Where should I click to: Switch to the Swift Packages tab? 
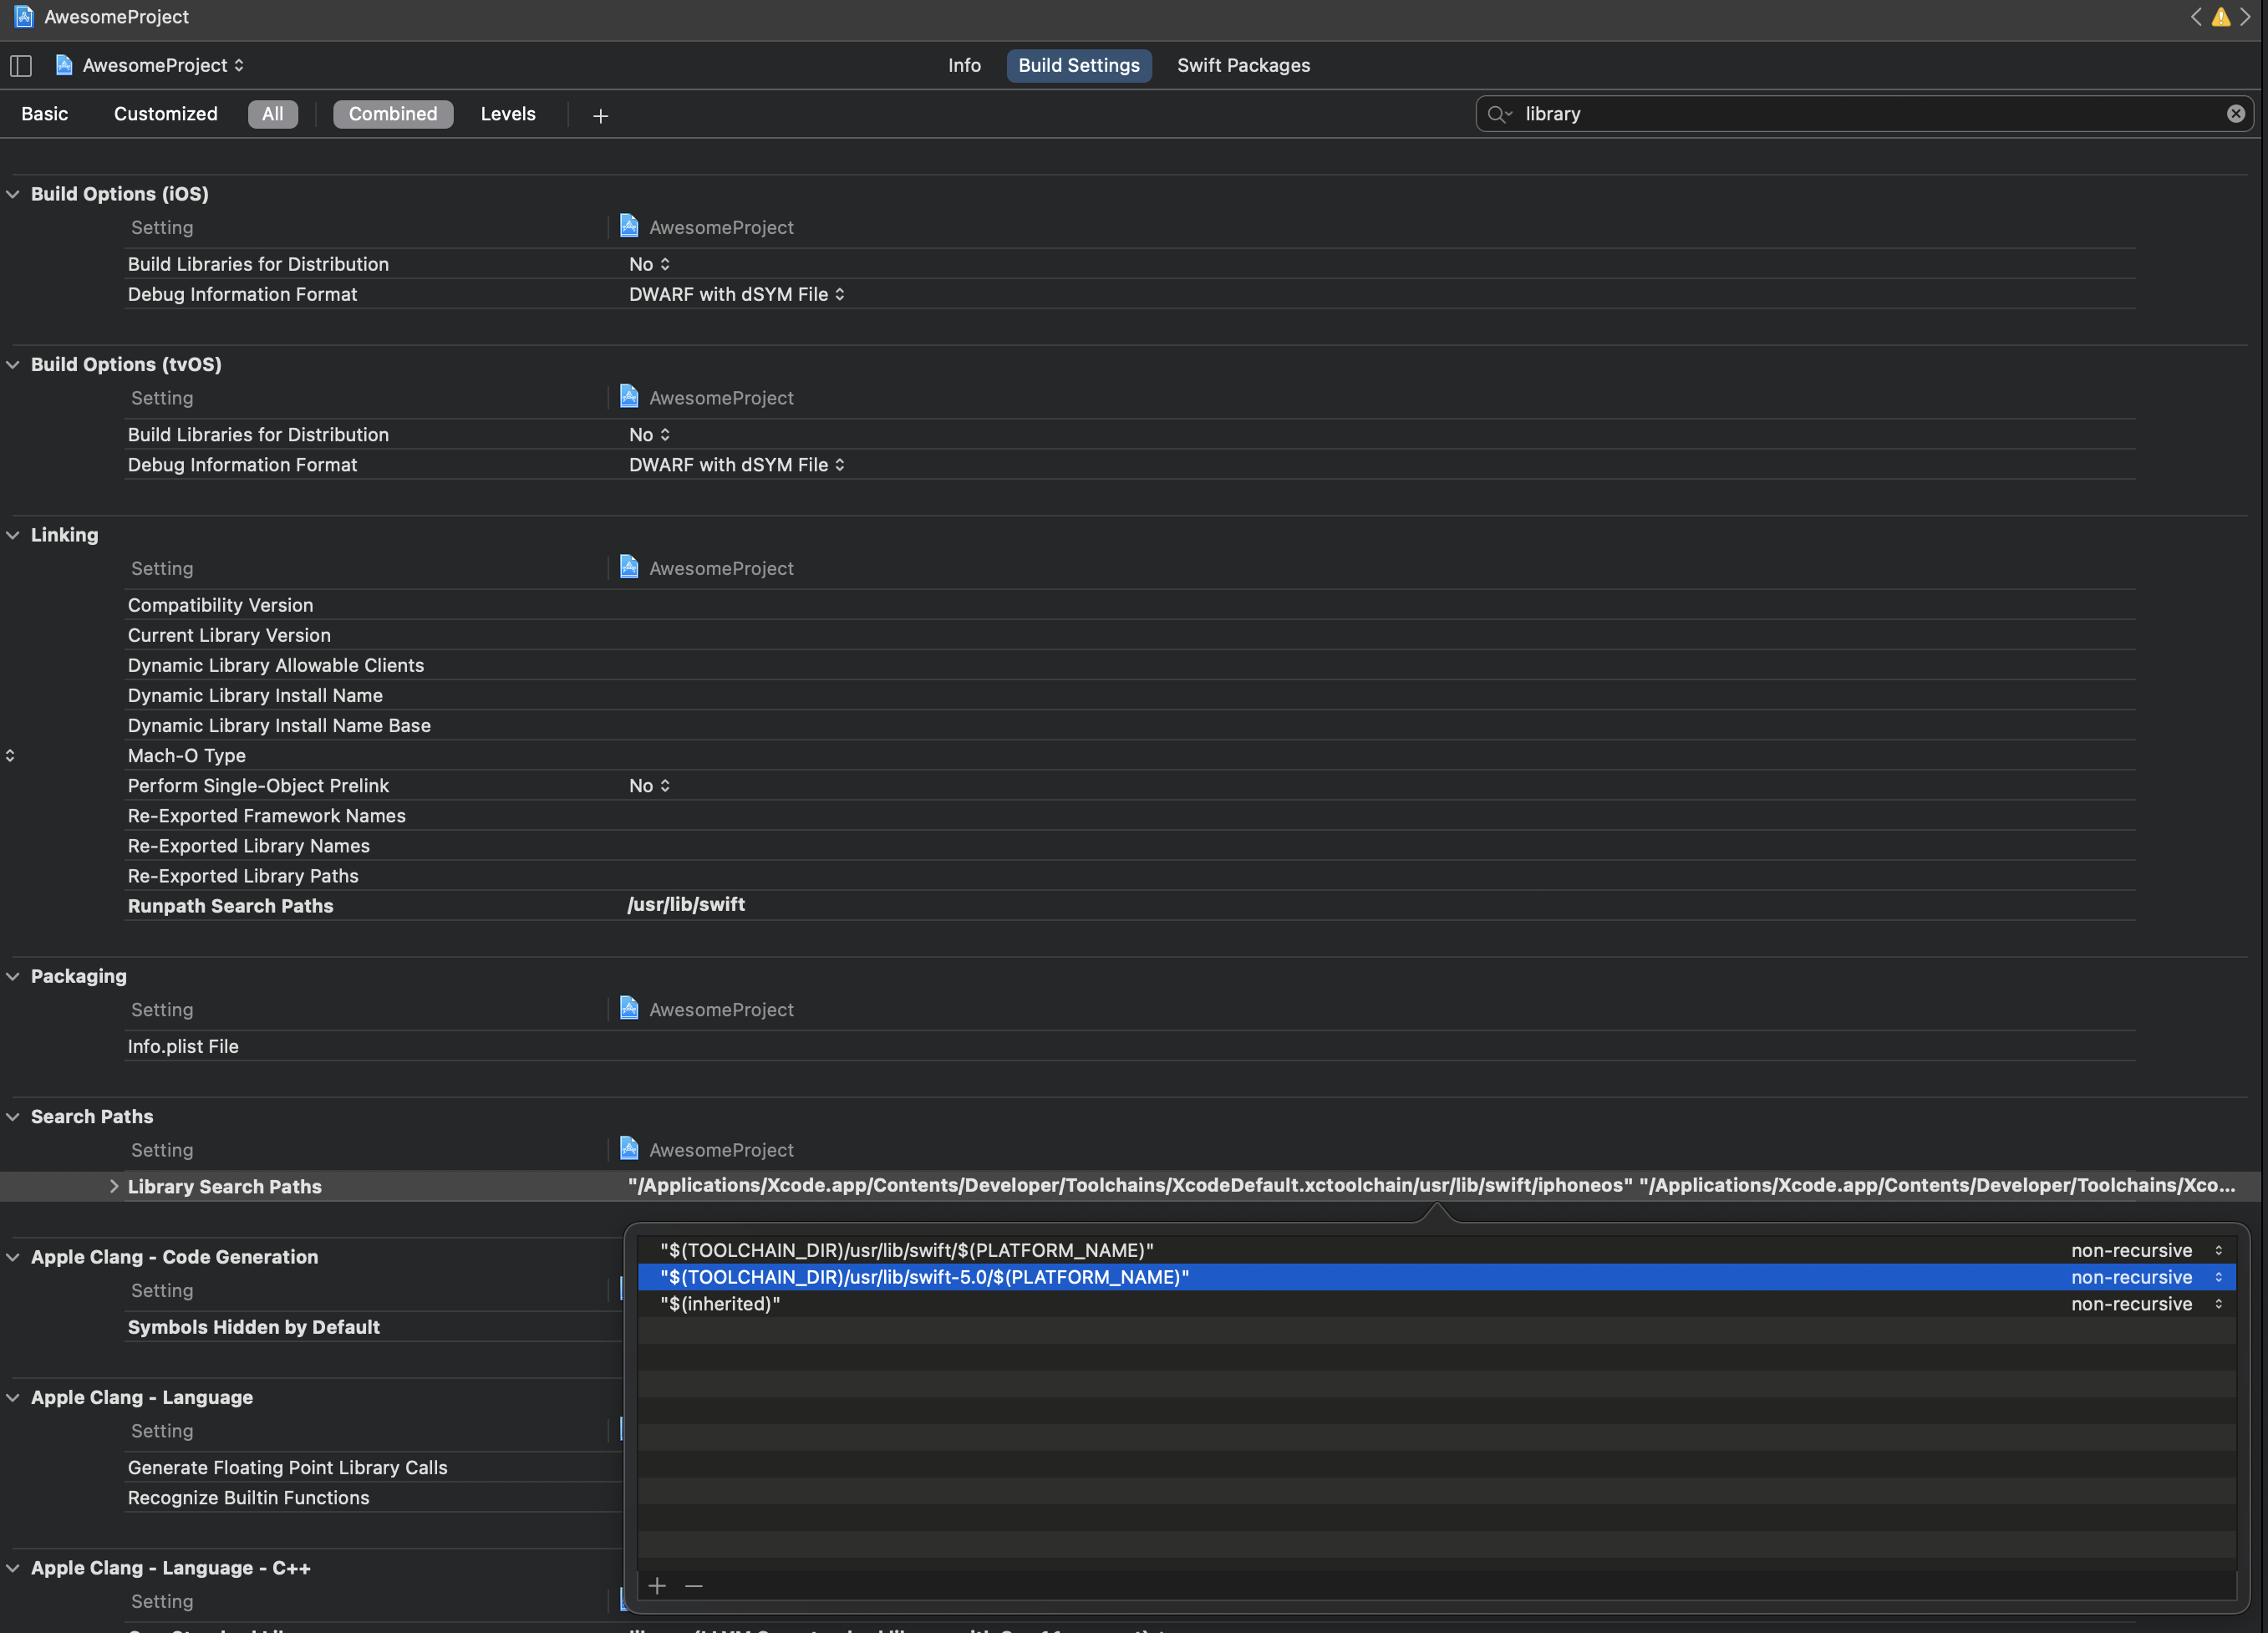point(1243,65)
